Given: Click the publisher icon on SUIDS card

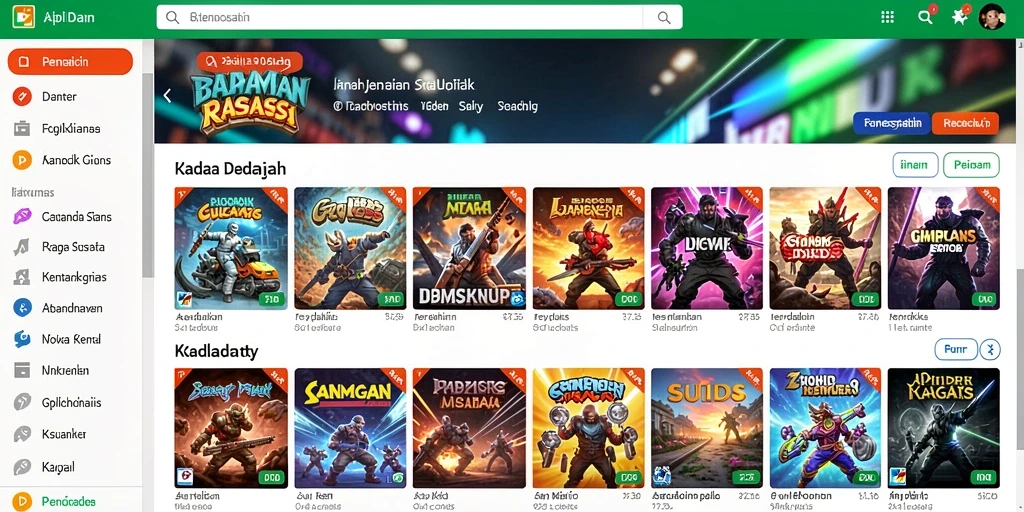Looking at the screenshot, I should 660,475.
